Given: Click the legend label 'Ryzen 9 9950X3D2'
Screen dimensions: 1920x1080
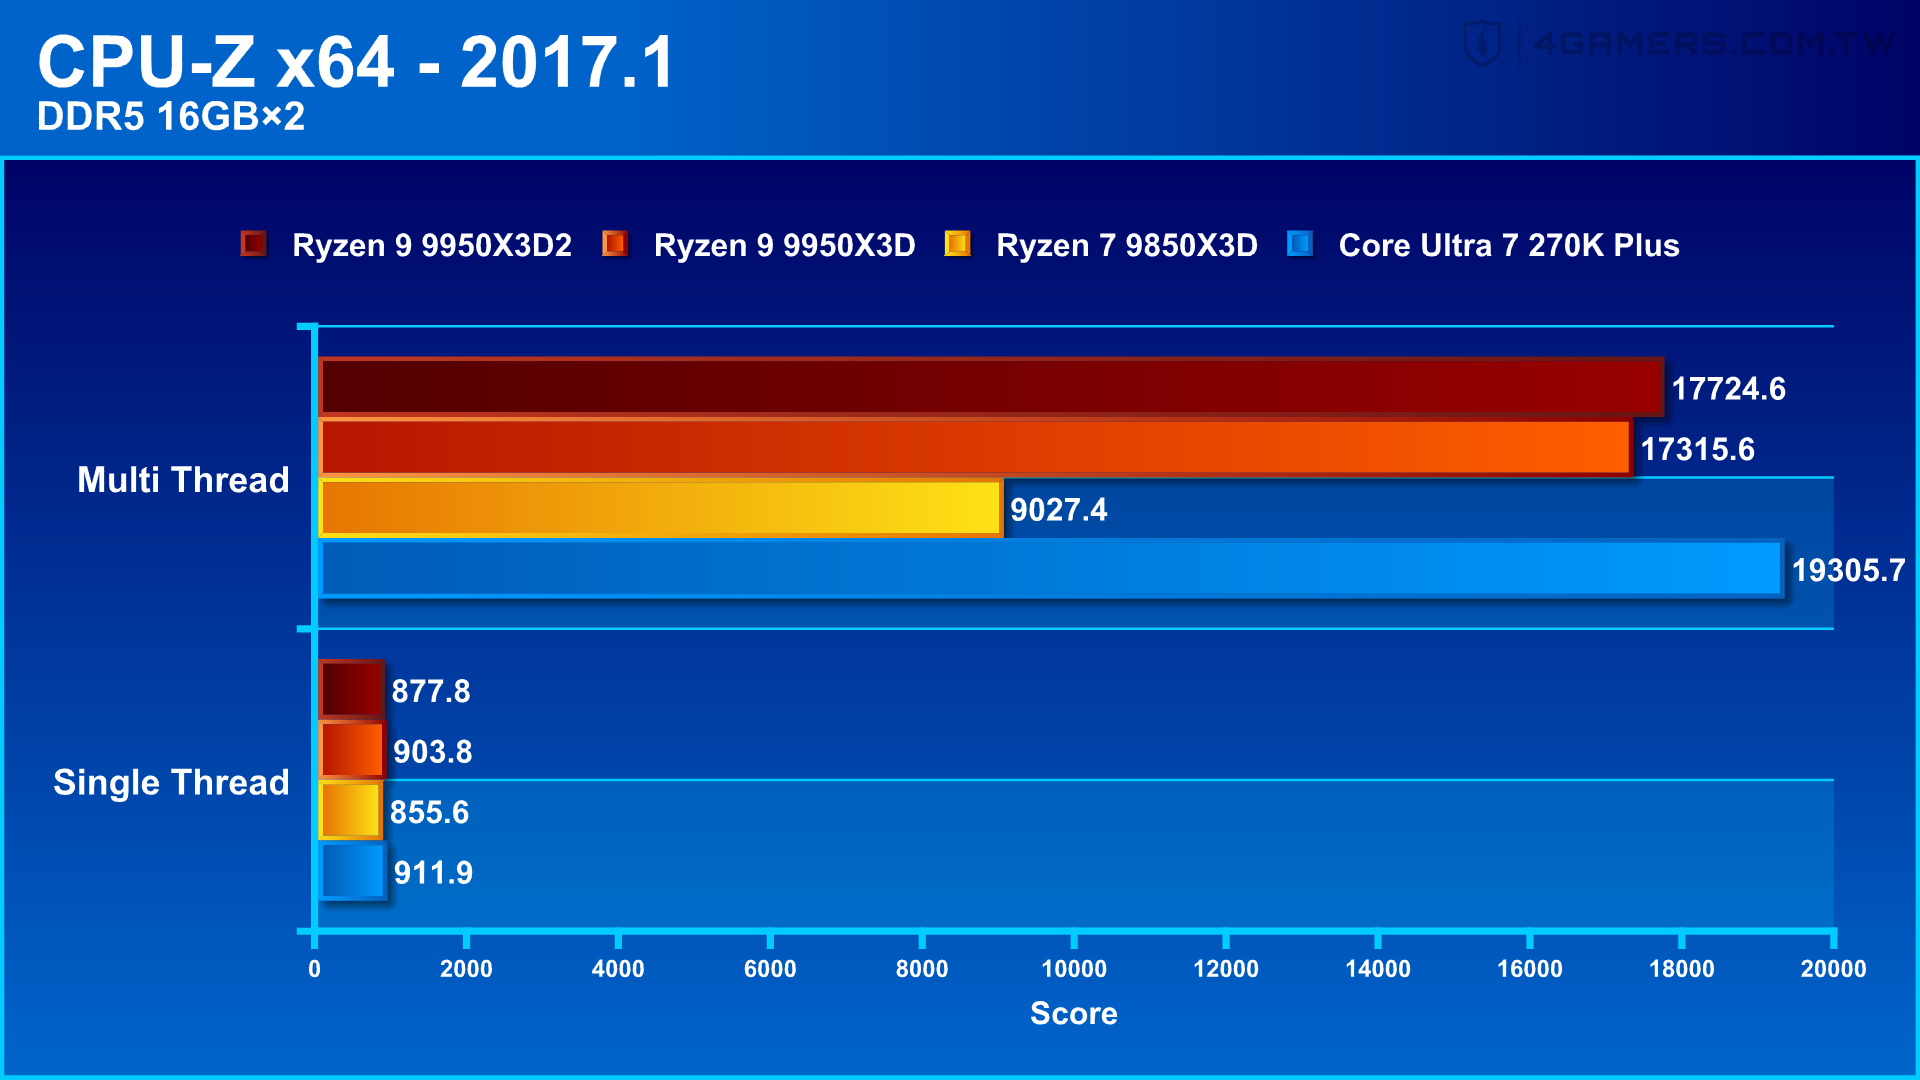Looking at the screenshot, I should pos(432,245).
